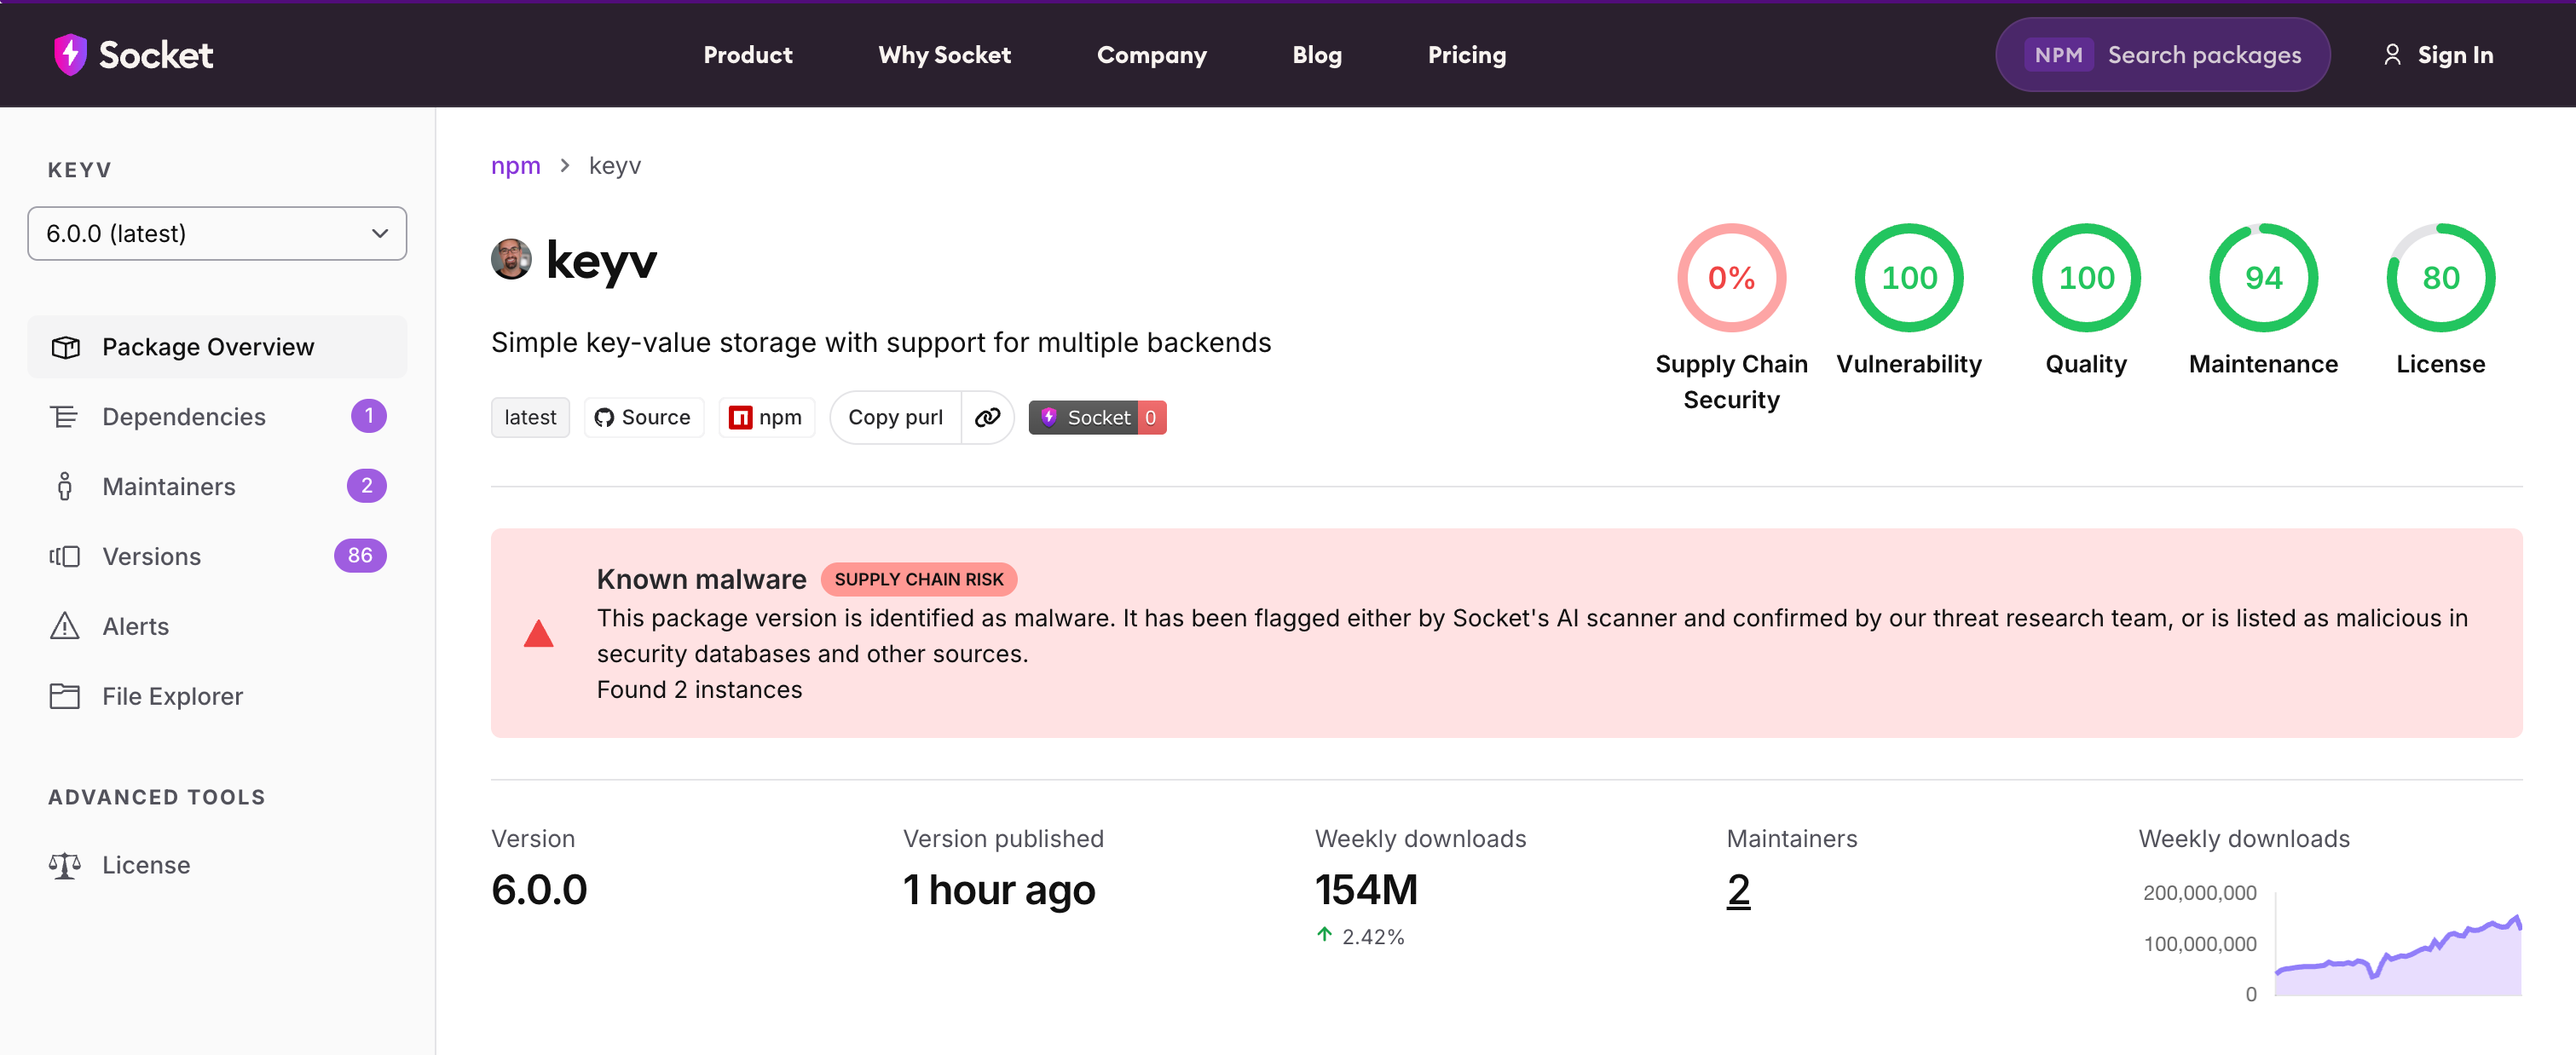Screen dimensions: 2576x1055
Task: Click the Sign In user icon
Action: click(x=2392, y=55)
